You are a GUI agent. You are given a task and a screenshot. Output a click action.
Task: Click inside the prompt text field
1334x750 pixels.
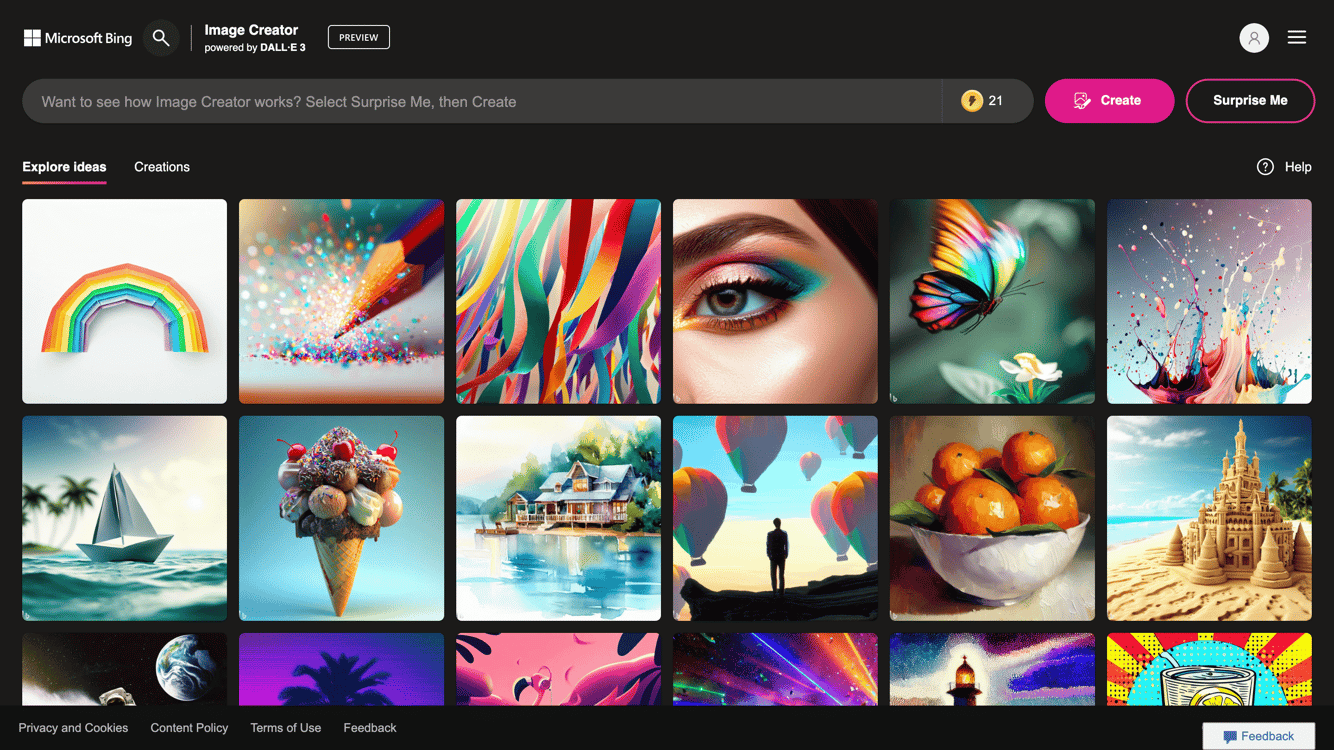[x=480, y=100]
